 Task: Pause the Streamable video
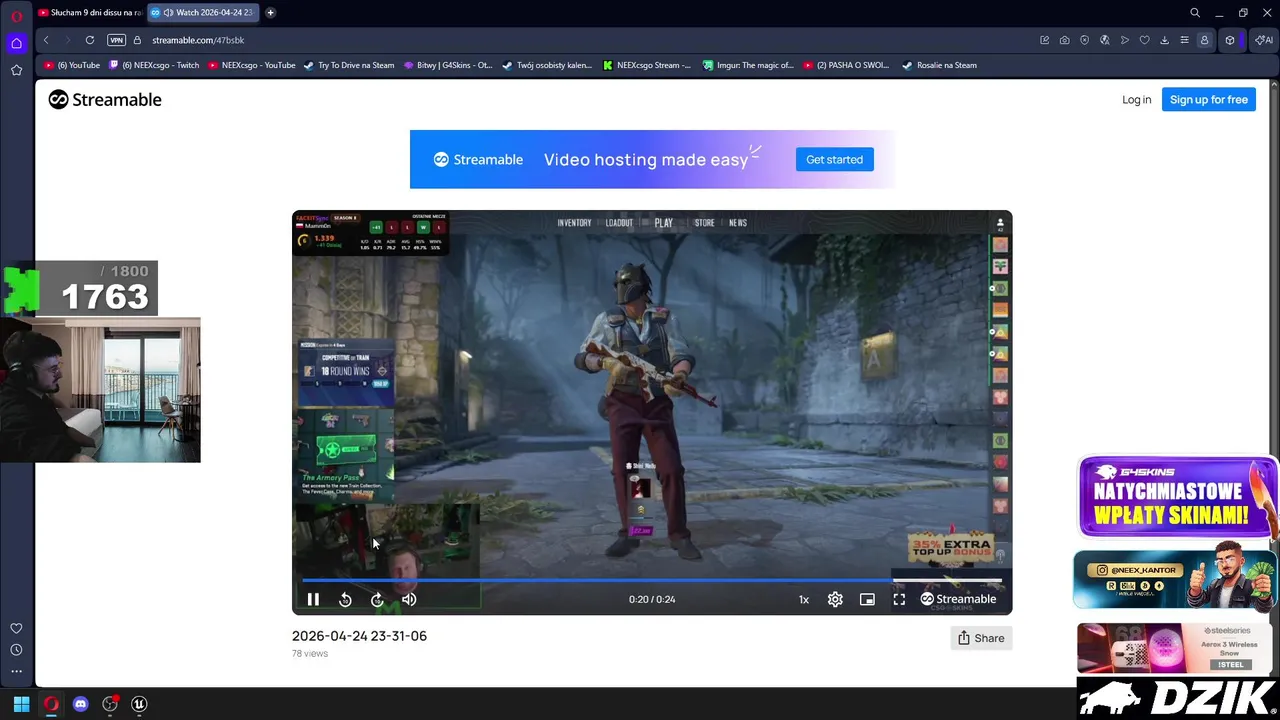pos(313,599)
